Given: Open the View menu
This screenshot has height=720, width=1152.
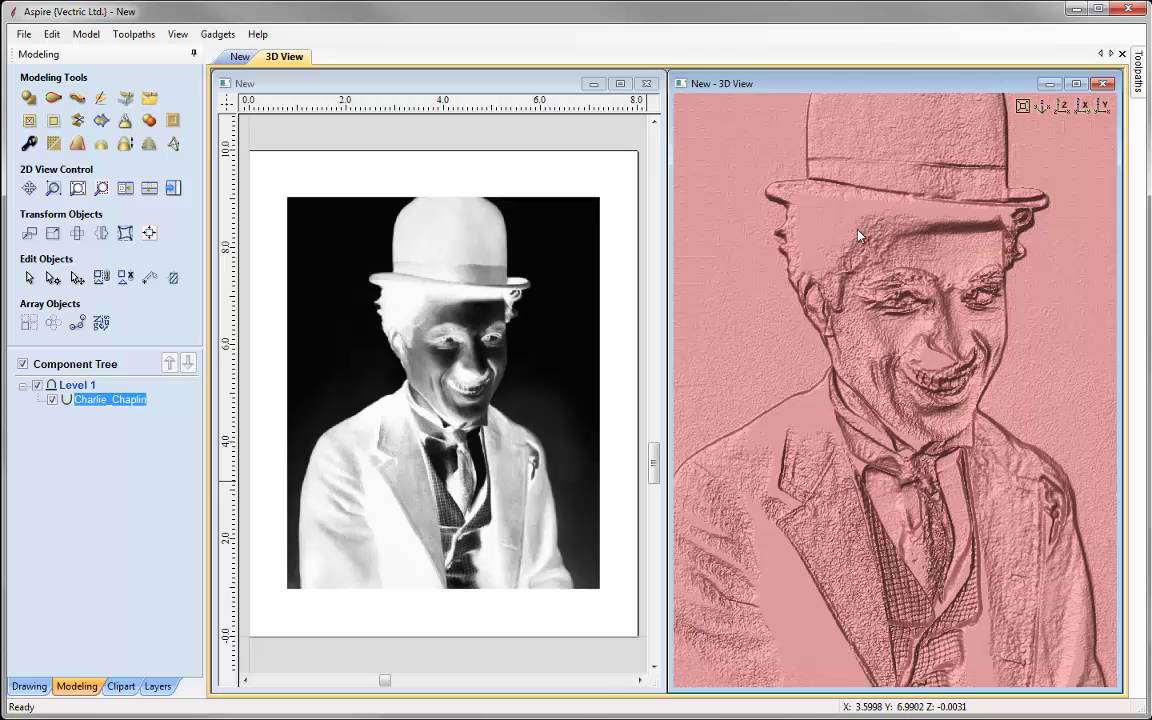Looking at the screenshot, I should (178, 34).
